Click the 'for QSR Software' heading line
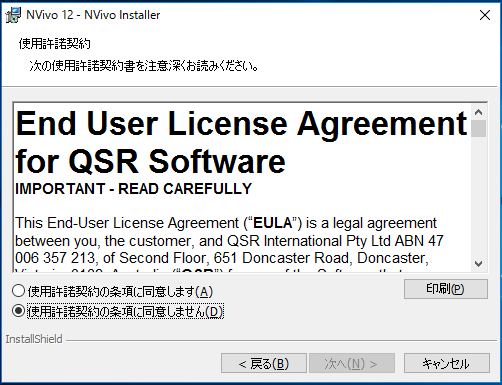 pos(150,162)
